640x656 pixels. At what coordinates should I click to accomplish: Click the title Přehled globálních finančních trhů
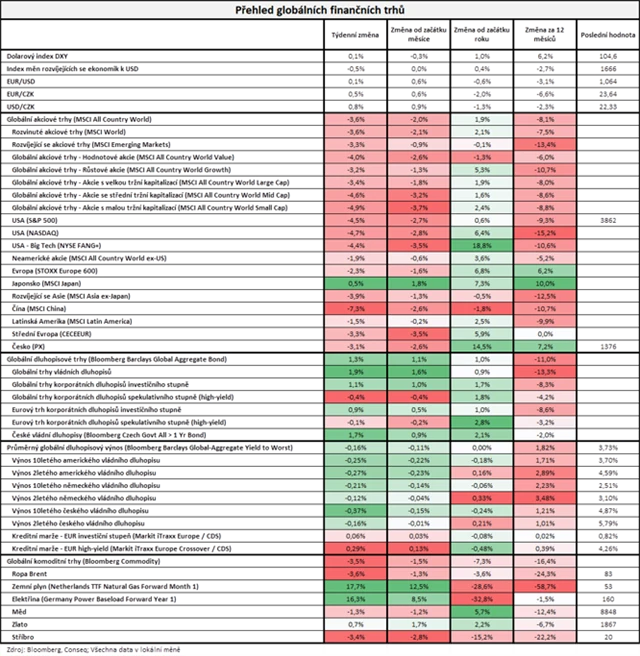coord(320,10)
